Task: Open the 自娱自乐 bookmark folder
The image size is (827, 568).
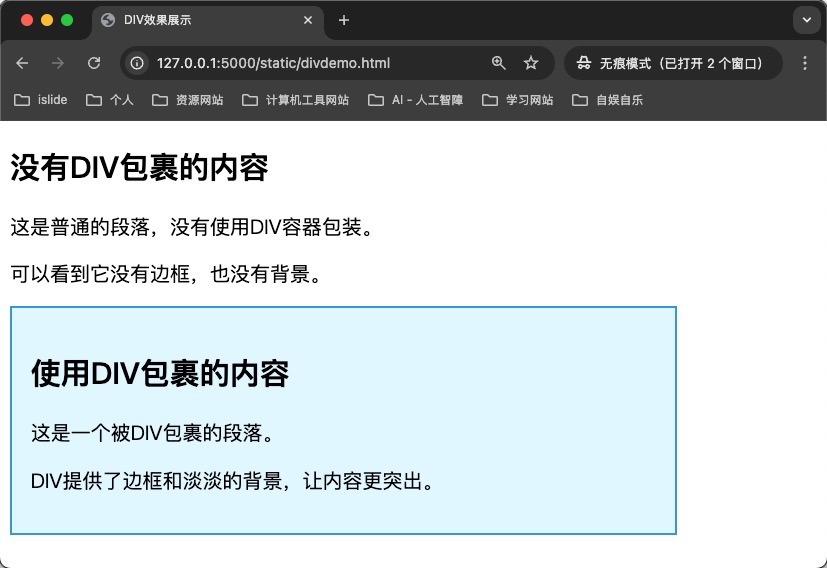Action: [608, 100]
